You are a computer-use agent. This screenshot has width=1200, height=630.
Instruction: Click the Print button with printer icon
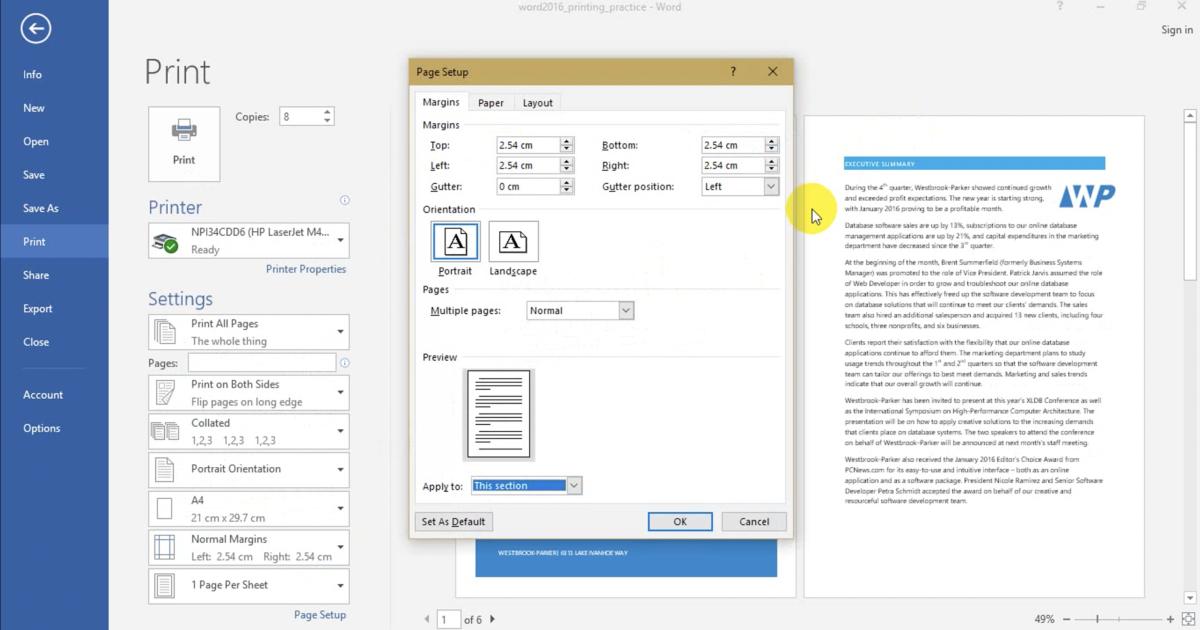pyautogui.click(x=184, y=144)
